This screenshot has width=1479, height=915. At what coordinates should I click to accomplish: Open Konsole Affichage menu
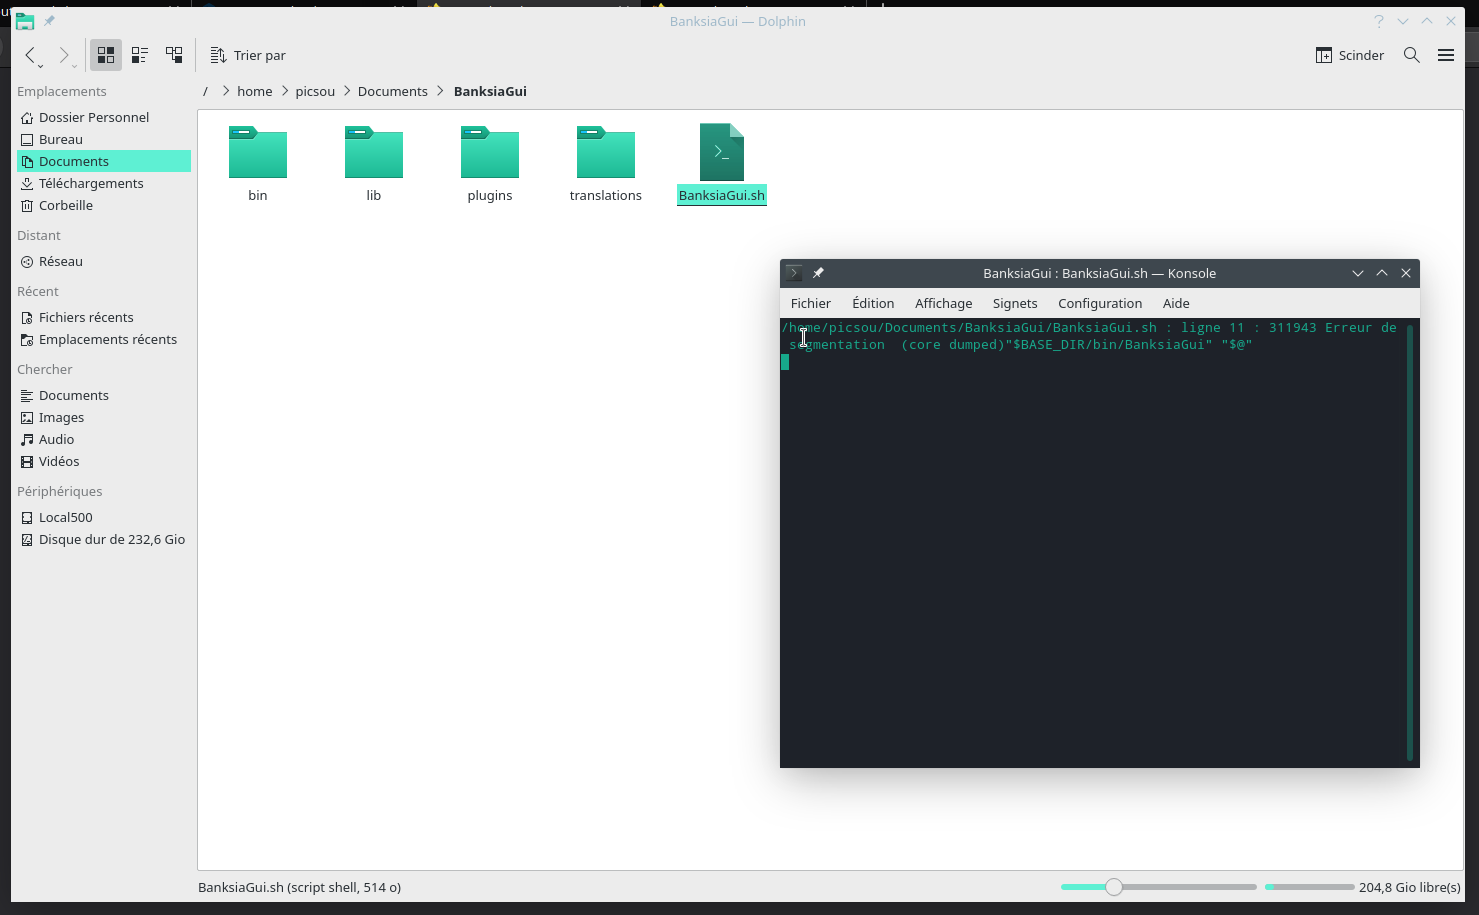943,303
